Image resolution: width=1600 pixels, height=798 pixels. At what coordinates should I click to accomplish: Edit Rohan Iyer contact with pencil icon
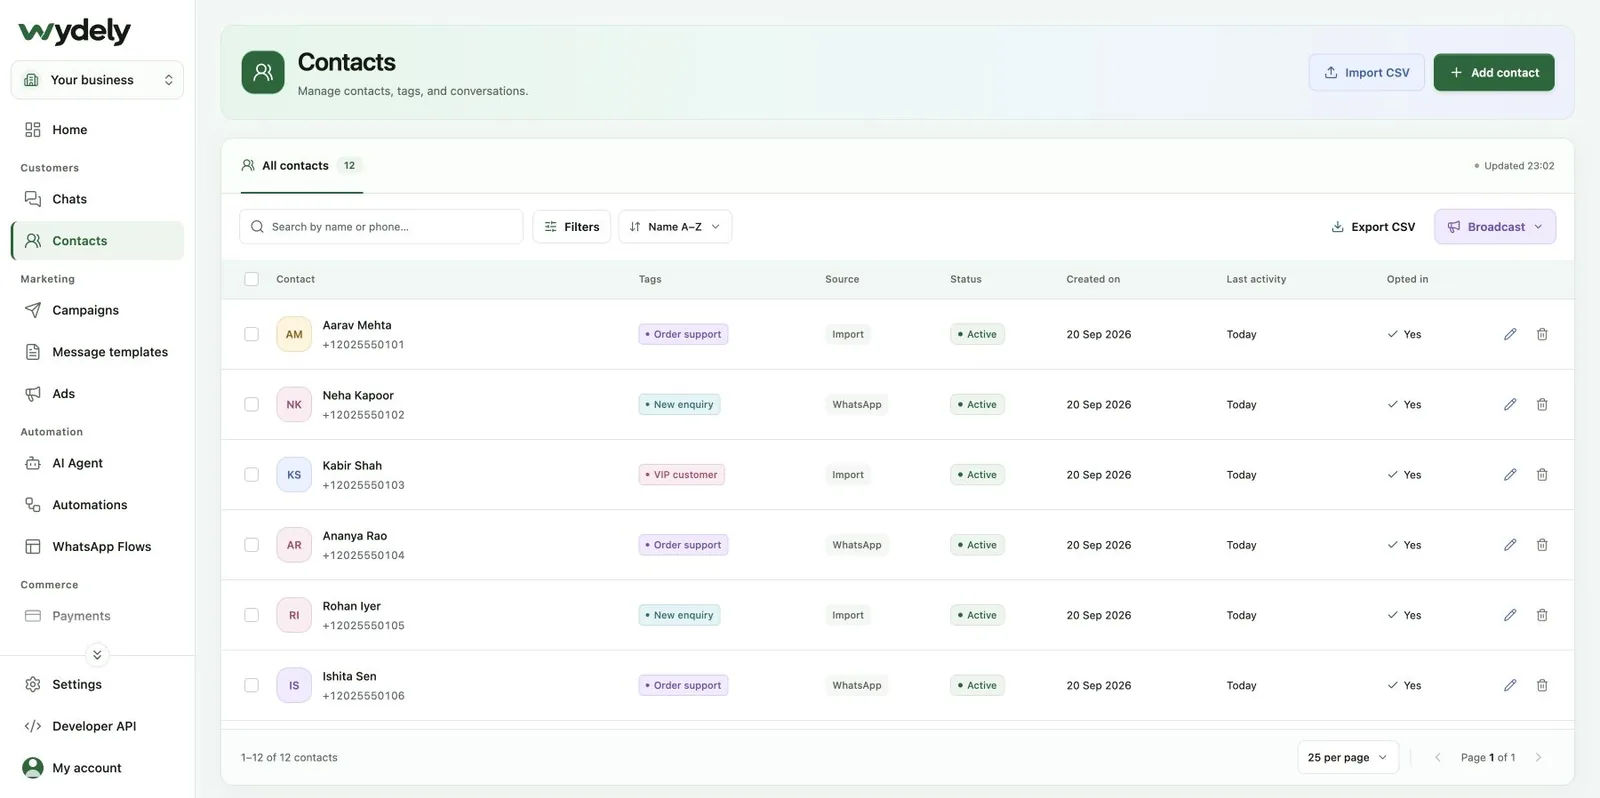tap(1510, 615)
